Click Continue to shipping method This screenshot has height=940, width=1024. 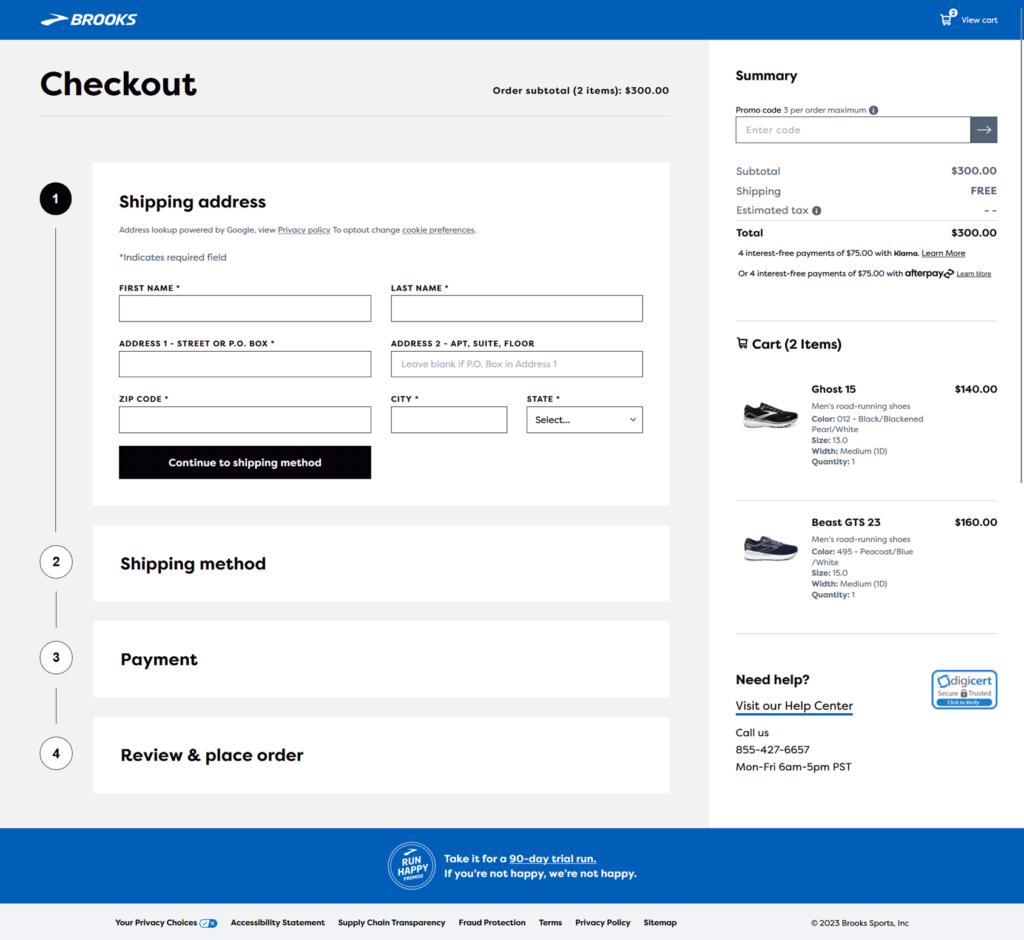[x=244, y=462]
